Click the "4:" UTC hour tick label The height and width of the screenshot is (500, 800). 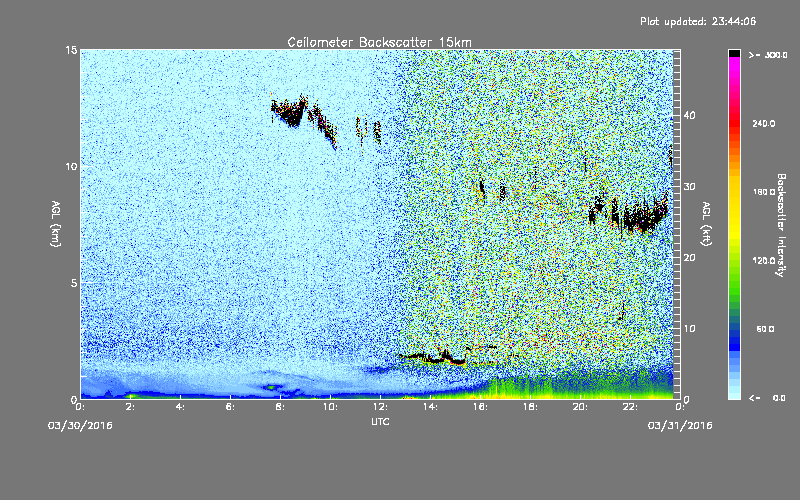[180, 407]
